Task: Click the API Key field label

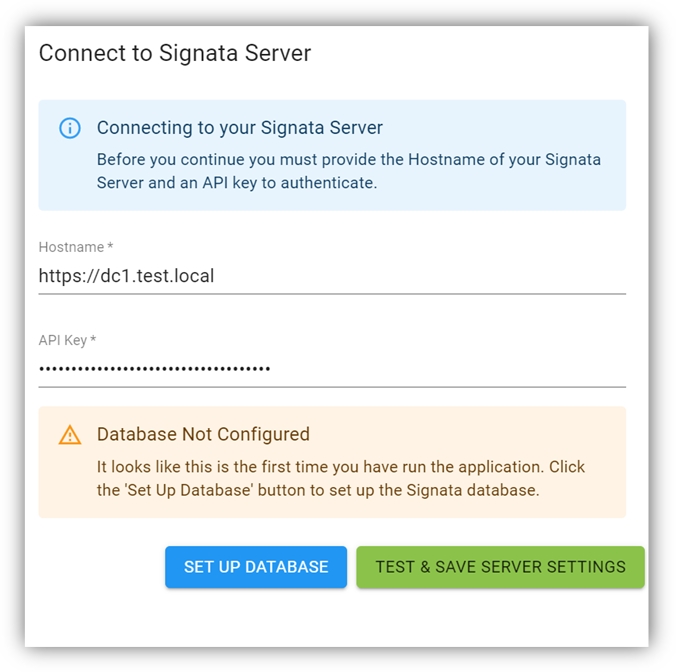Action: pos(62,340)
